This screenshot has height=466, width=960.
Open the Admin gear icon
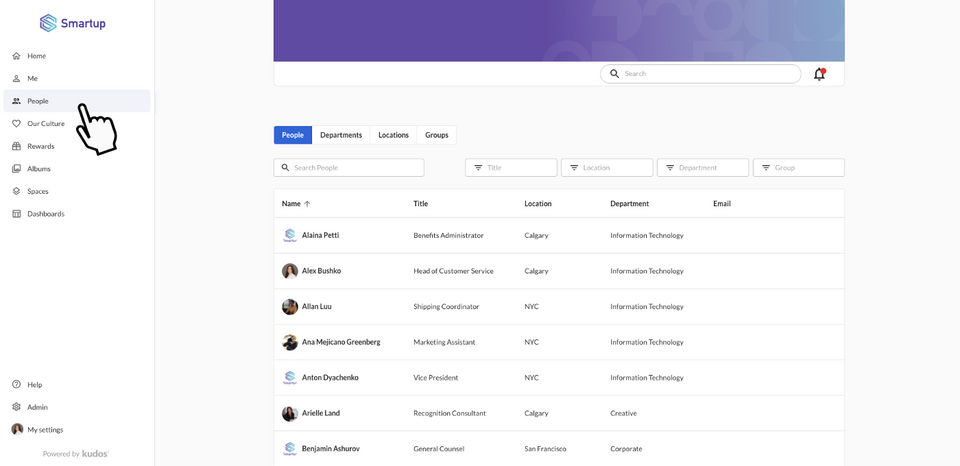click(17, 407)
